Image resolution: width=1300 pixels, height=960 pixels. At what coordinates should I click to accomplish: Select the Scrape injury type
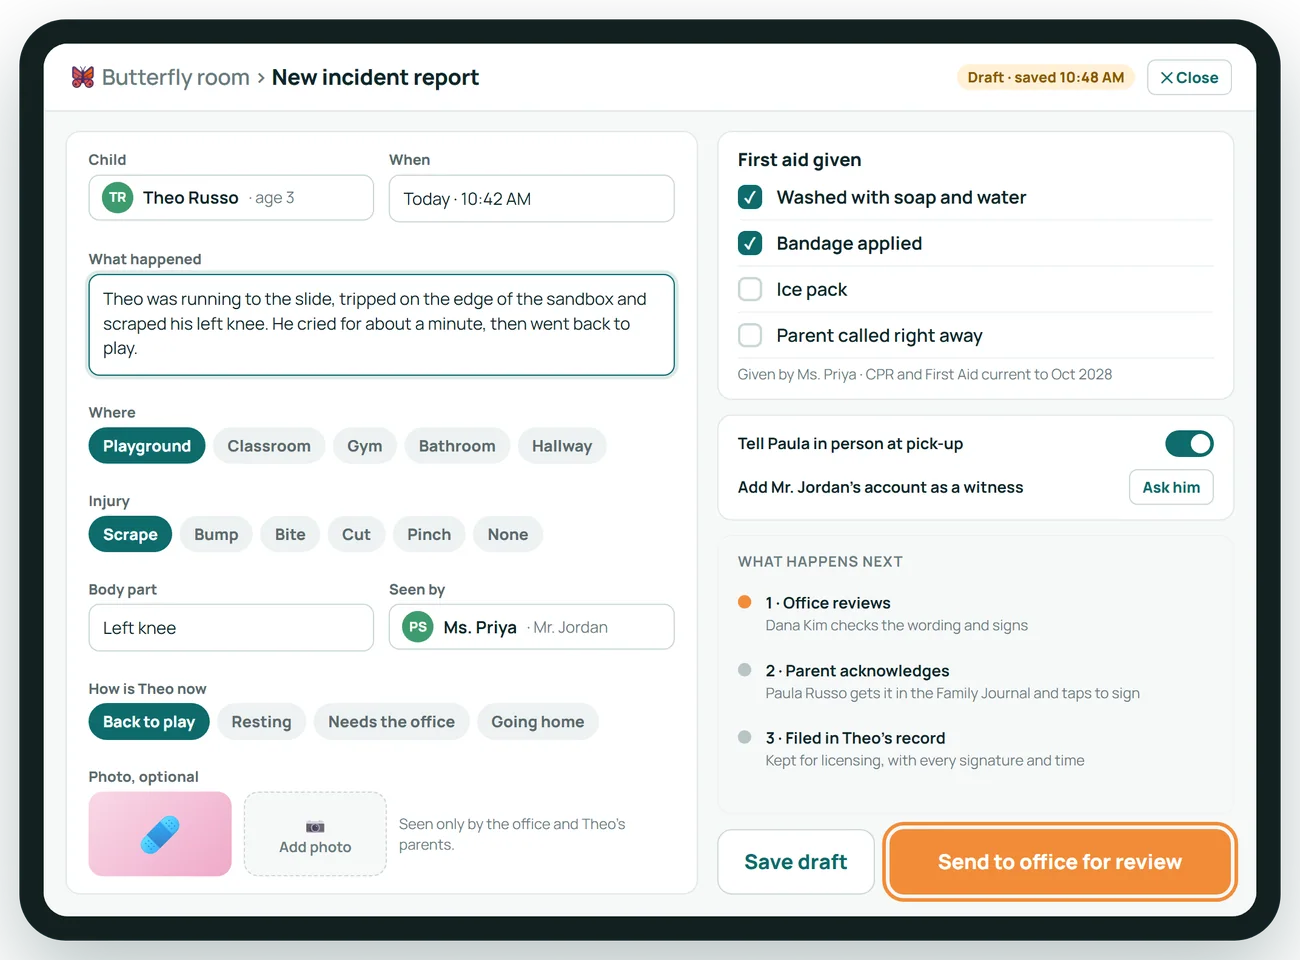[x=130, y=534]
